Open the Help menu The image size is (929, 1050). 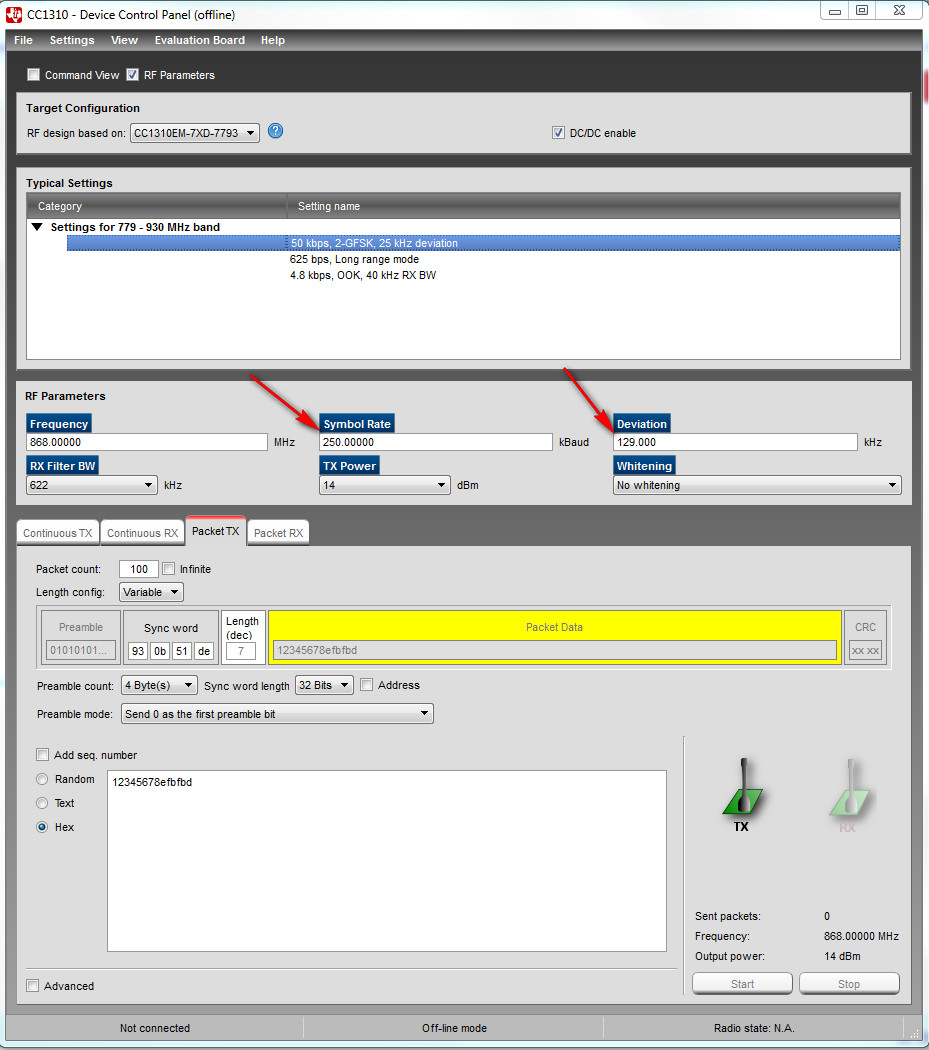[x=273, y=40]
